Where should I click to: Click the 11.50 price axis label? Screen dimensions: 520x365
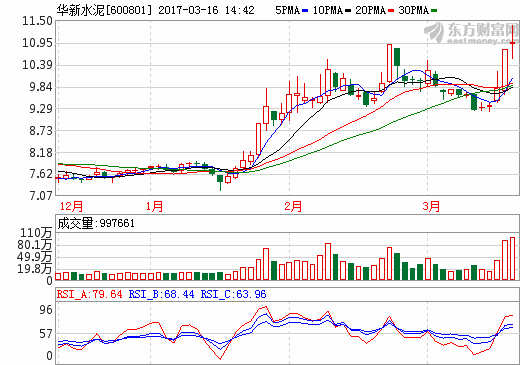point(37,21)
